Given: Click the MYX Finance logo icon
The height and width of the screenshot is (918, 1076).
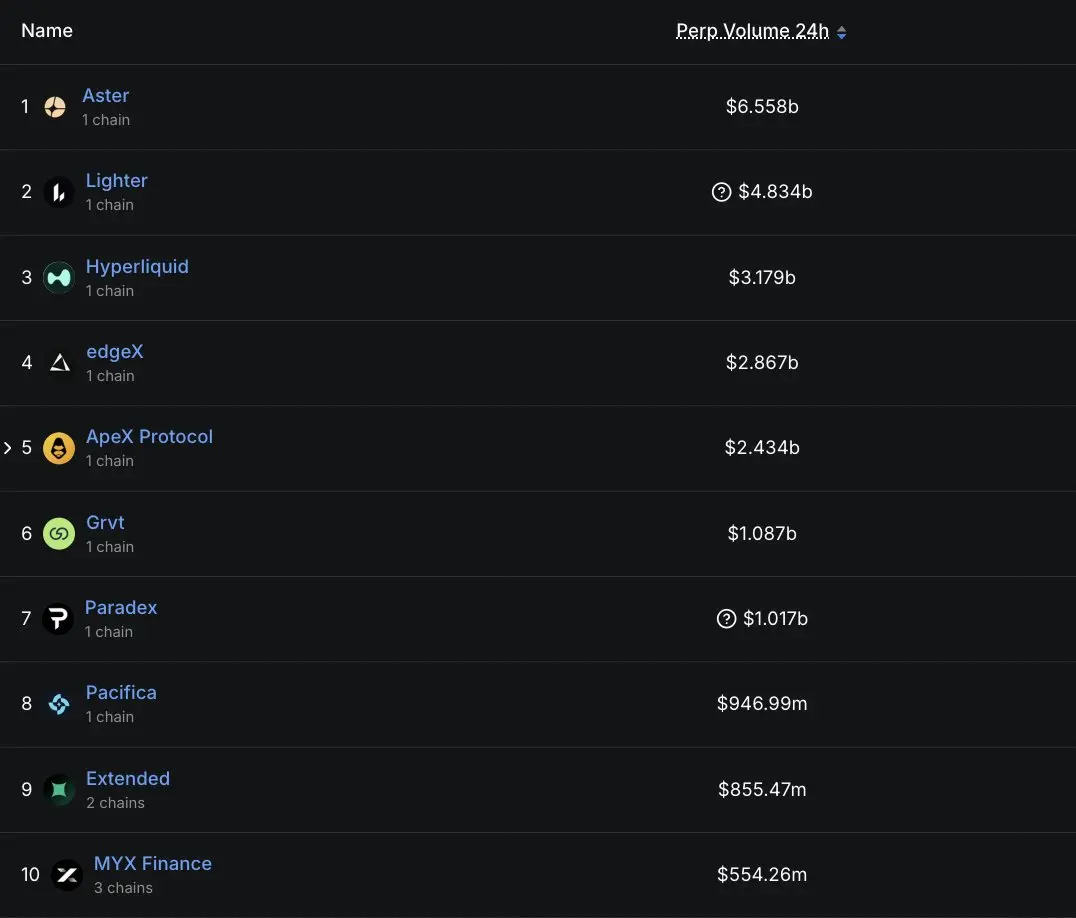Looking at the screenshot, I should (x=67, y=875).
